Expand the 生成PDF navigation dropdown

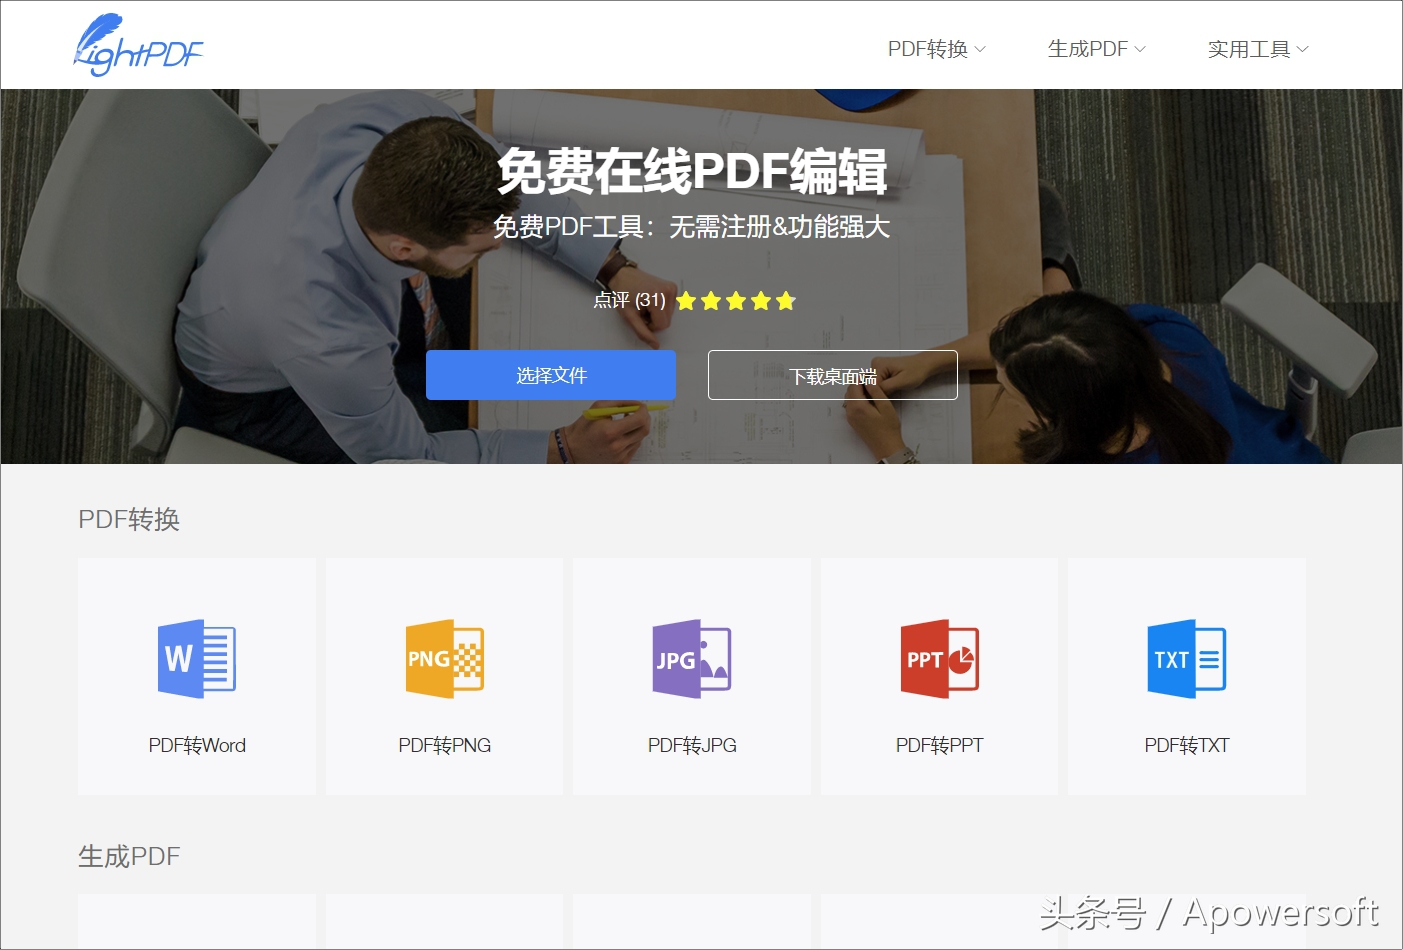click(1096, 48)
